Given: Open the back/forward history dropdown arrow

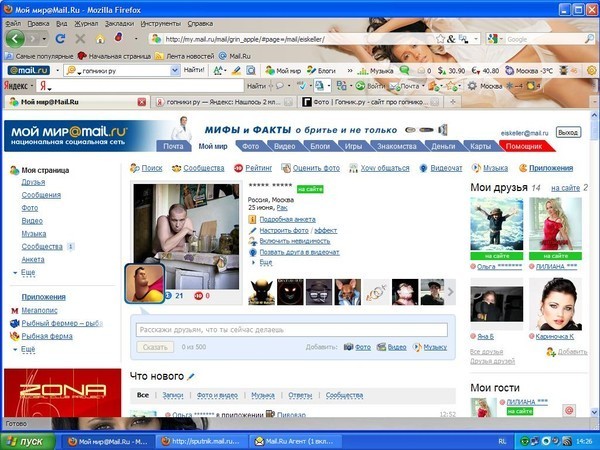Looking at the screenshot, I should click(44, 39).
